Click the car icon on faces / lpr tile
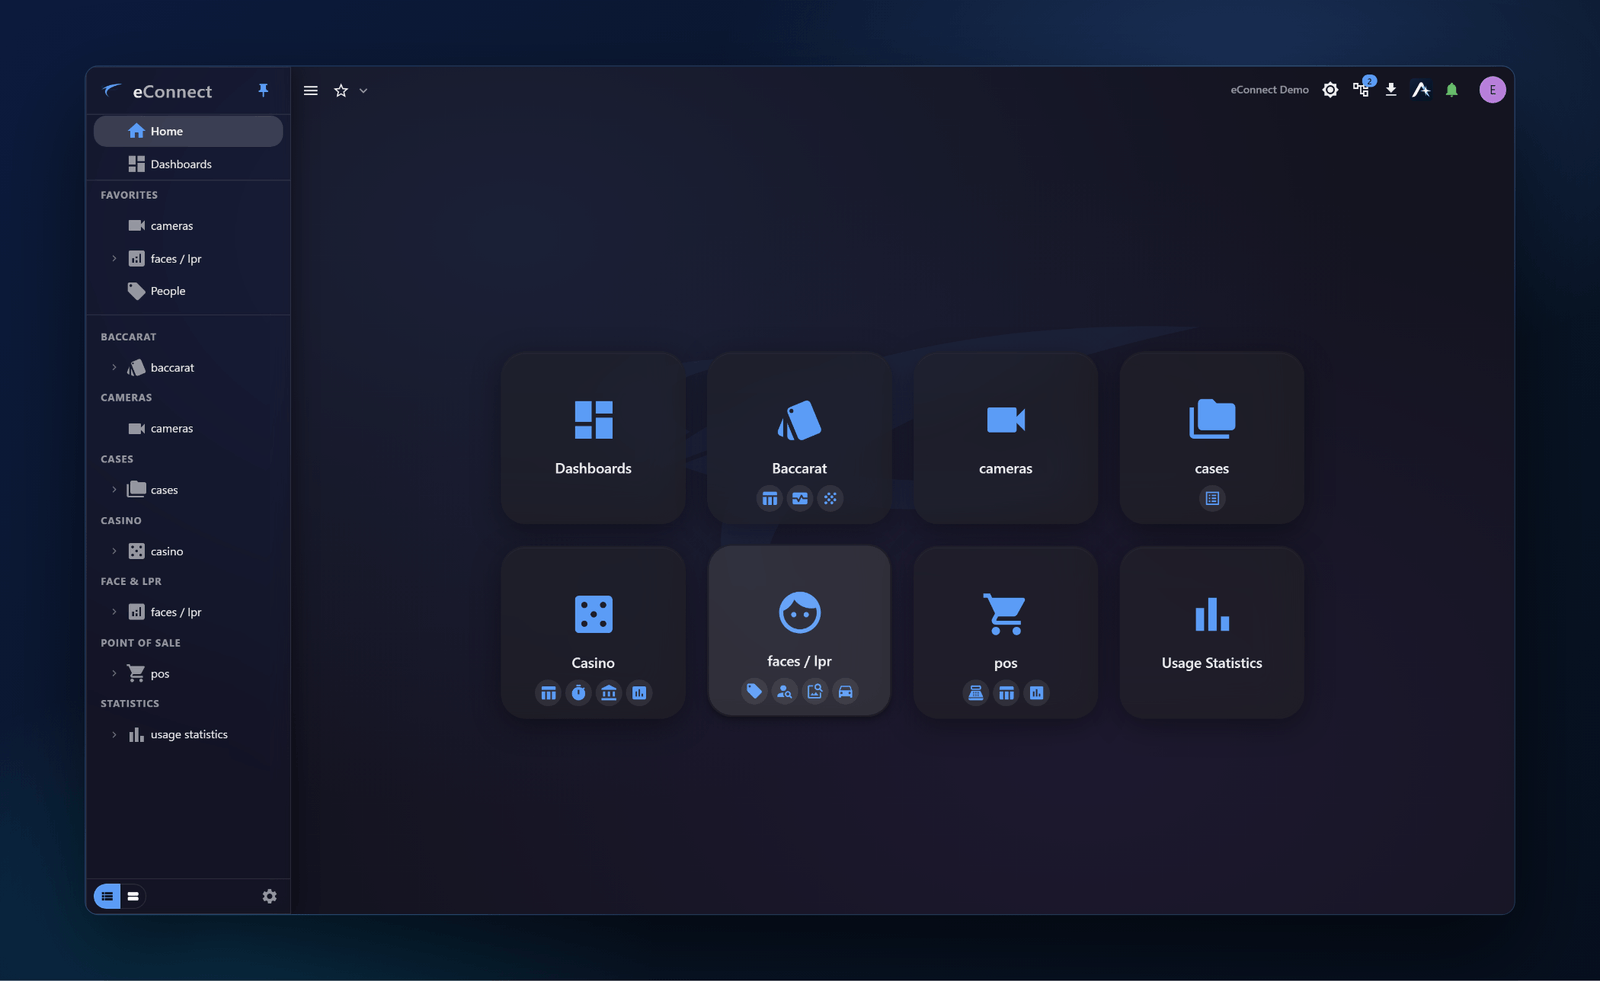 (x=846, y=691)
